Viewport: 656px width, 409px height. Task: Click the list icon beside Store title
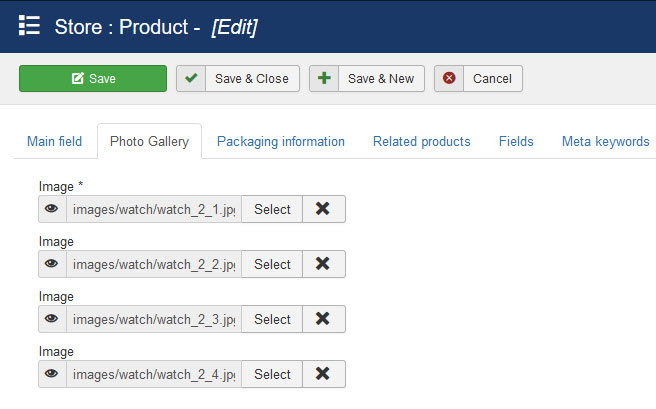tap(29, 26)
